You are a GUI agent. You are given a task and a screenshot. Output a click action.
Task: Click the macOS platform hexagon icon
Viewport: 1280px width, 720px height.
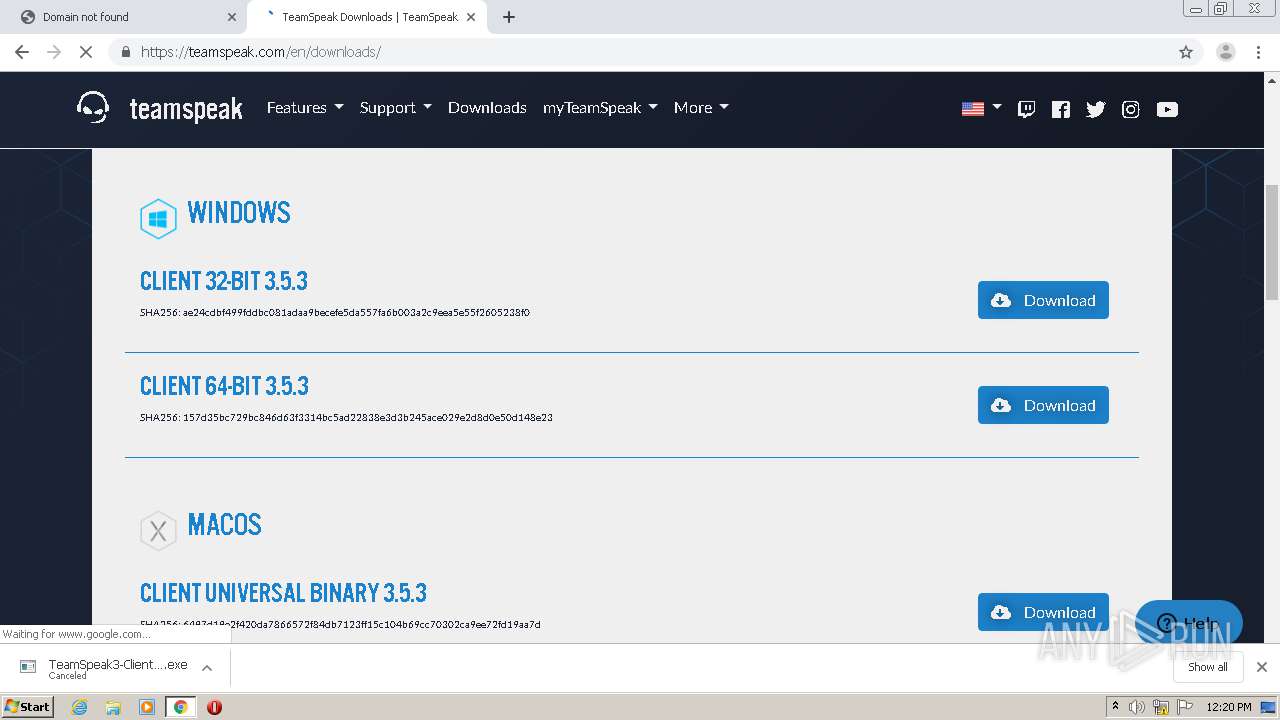click(158, 531)
